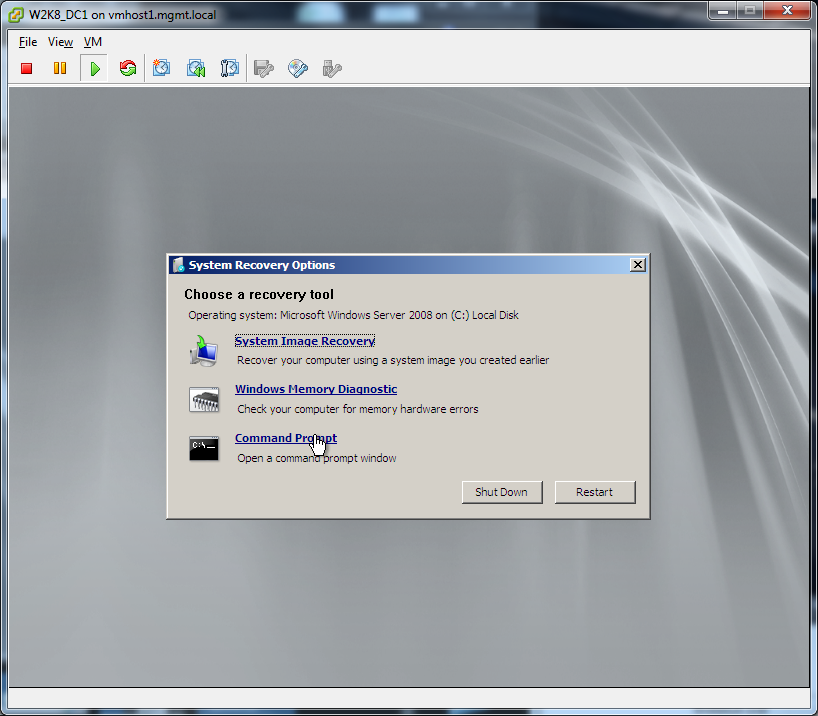Screen dimensions: 818x716
Task: Click the Reset VM toolbar icon
Action: (x=128, y=68)
